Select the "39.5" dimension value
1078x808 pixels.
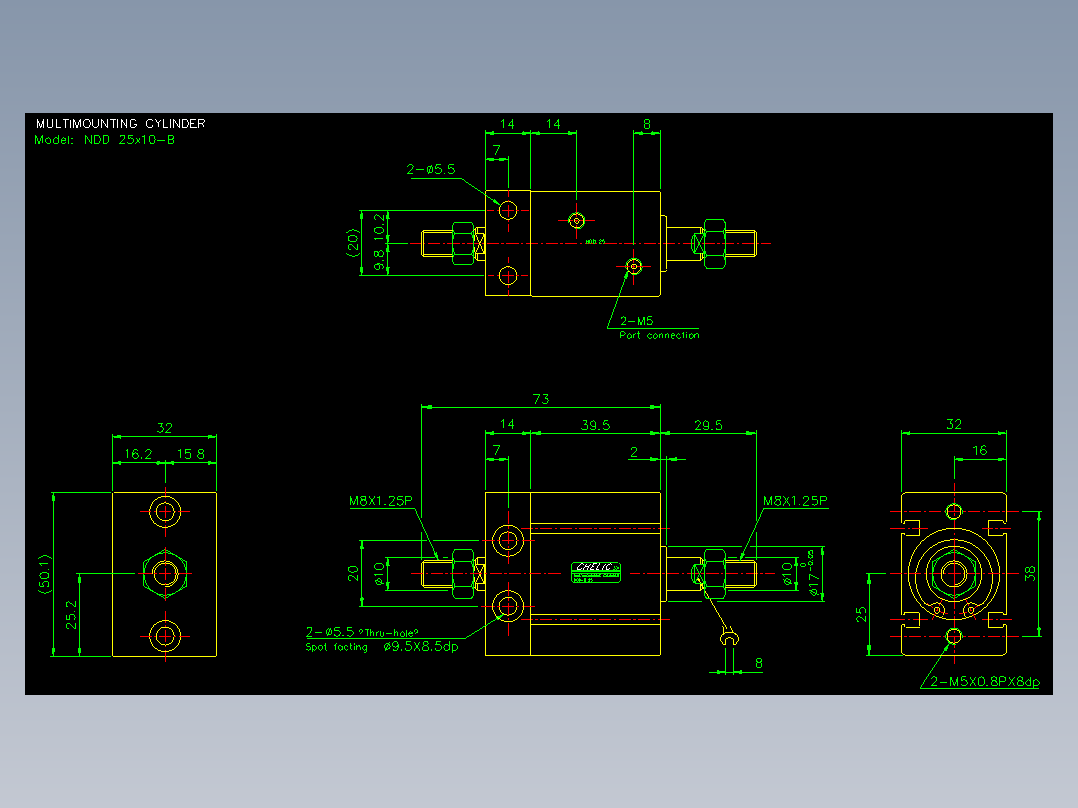pos(595,425)
